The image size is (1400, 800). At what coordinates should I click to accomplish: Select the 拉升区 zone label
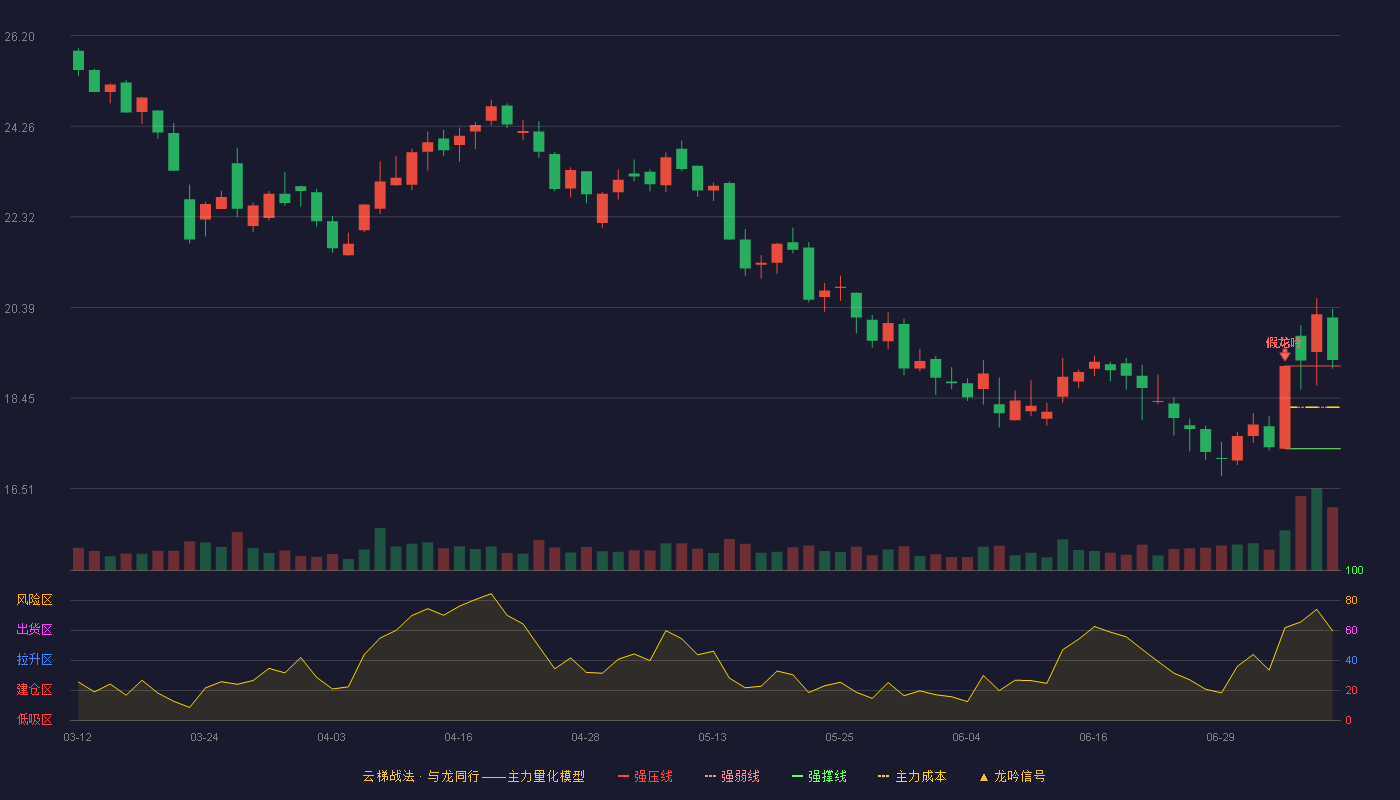[x=34, y=660]
